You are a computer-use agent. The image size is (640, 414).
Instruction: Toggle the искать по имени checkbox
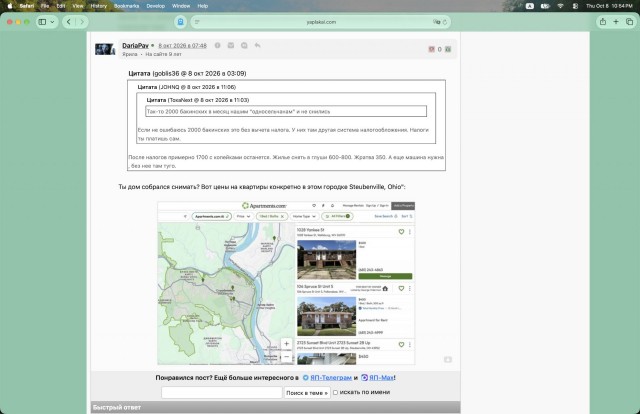click(x=335, y=392)
